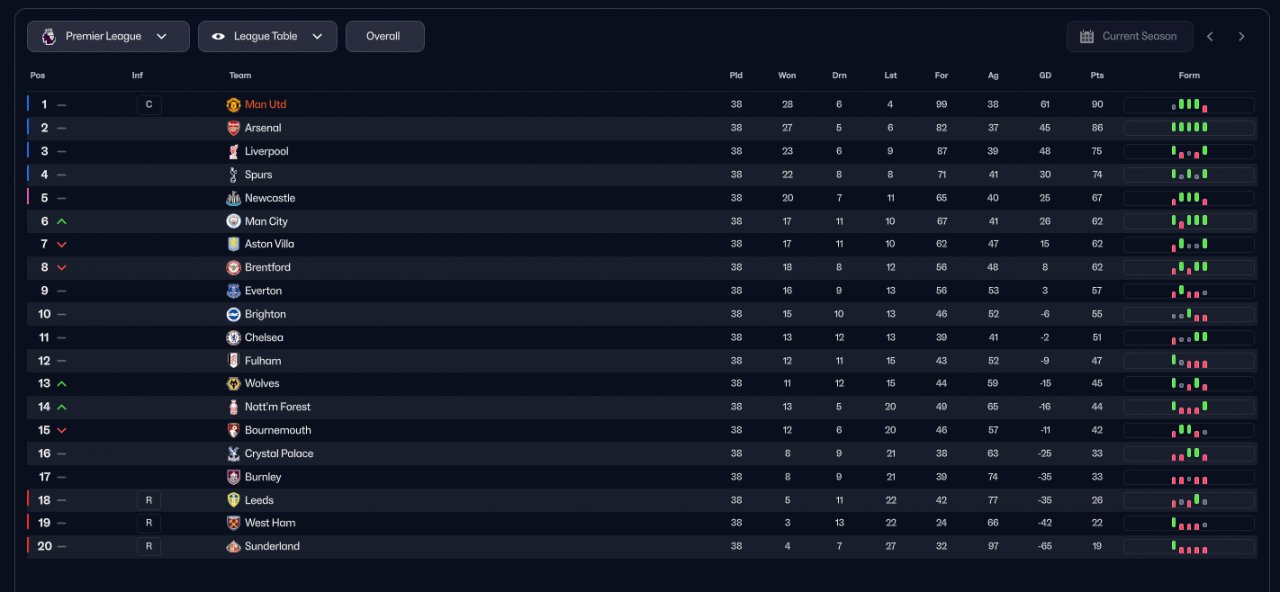The image size is (1280, 592).
Task: Expand the League Table view dropdown
Action: [x=267, y=37]
